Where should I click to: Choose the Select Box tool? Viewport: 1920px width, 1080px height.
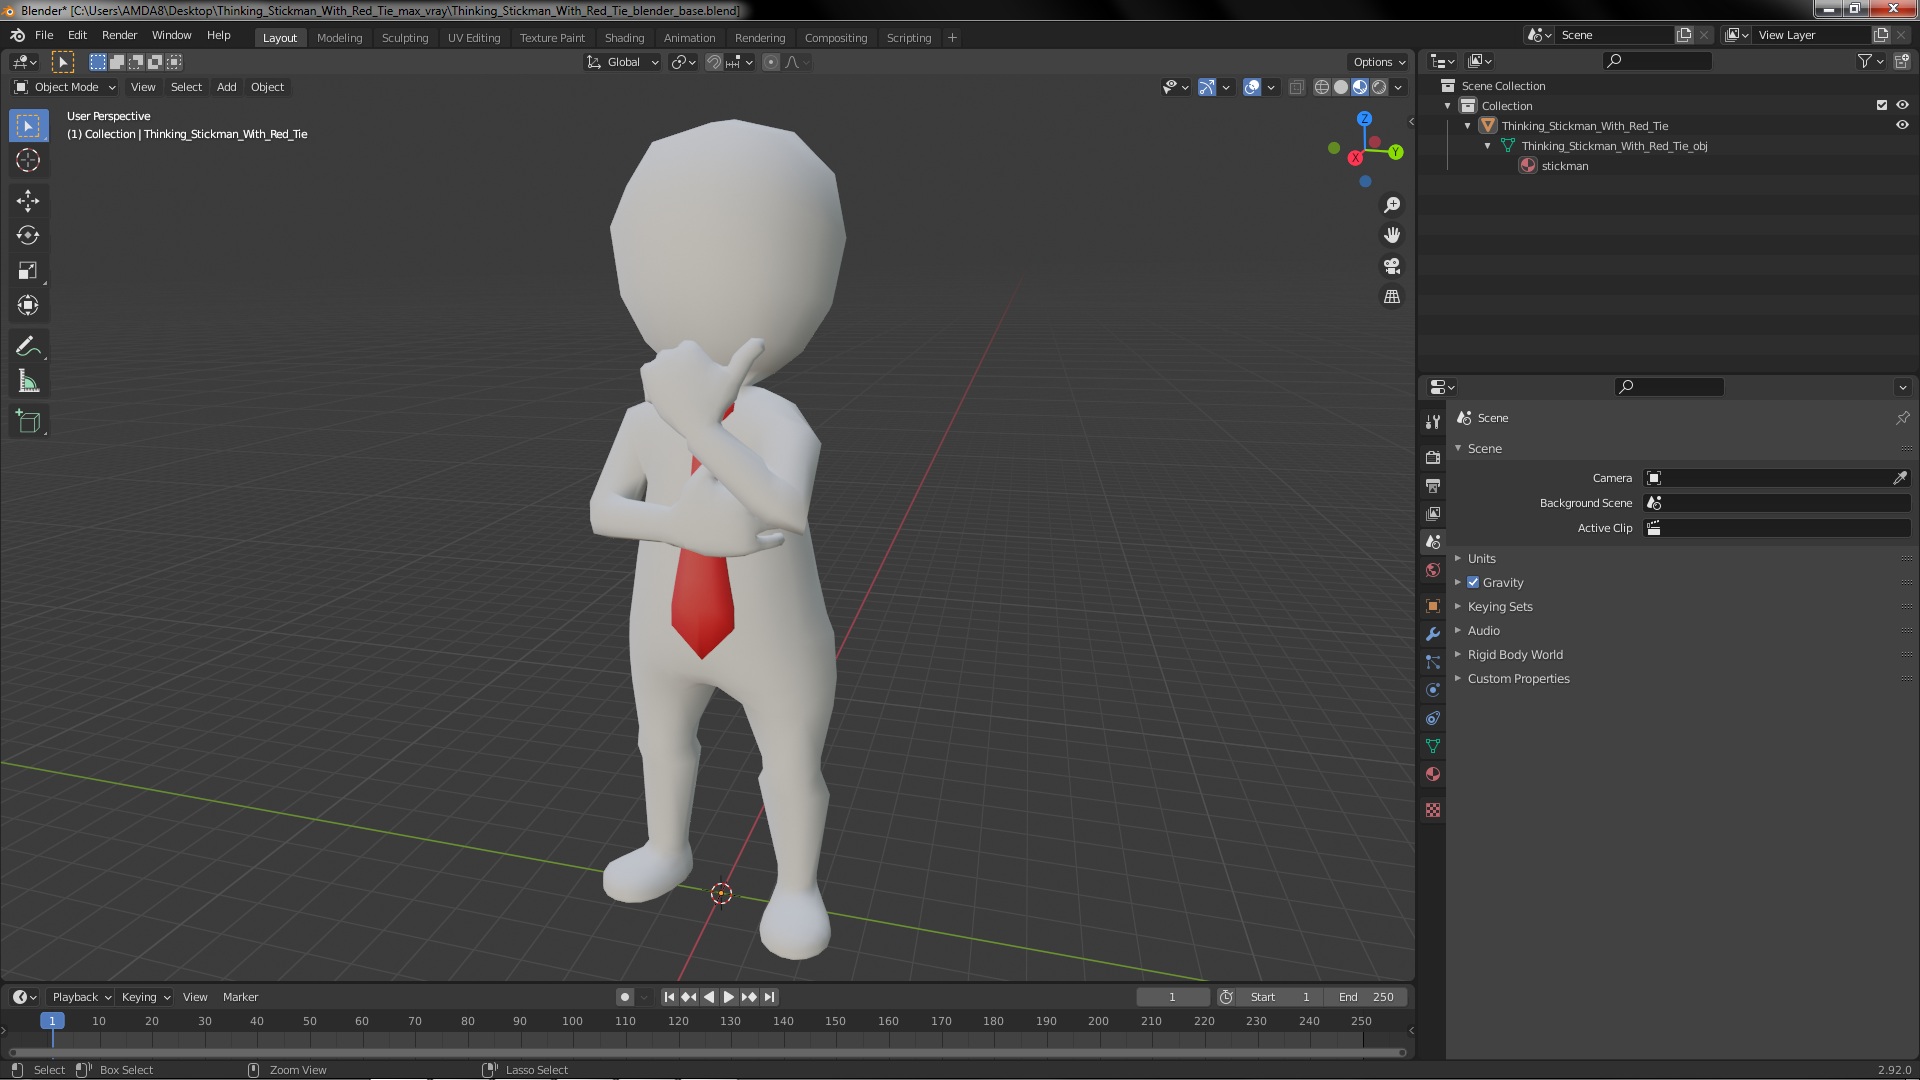coord(28,126)
